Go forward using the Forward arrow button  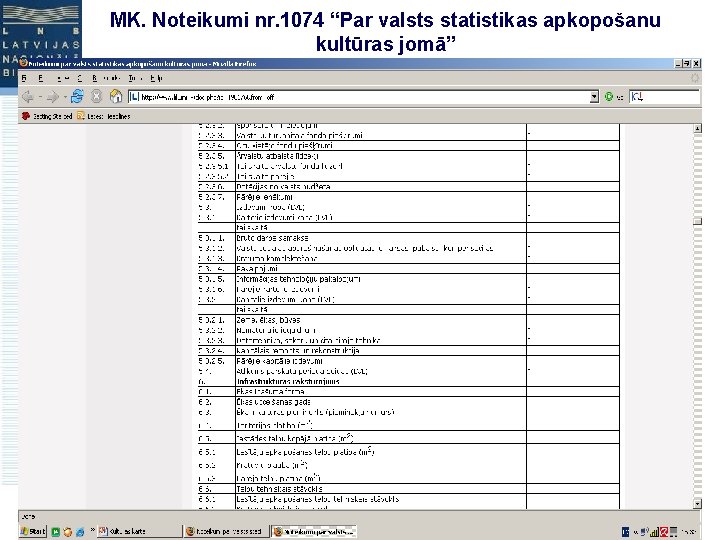[x=53, y=97]
